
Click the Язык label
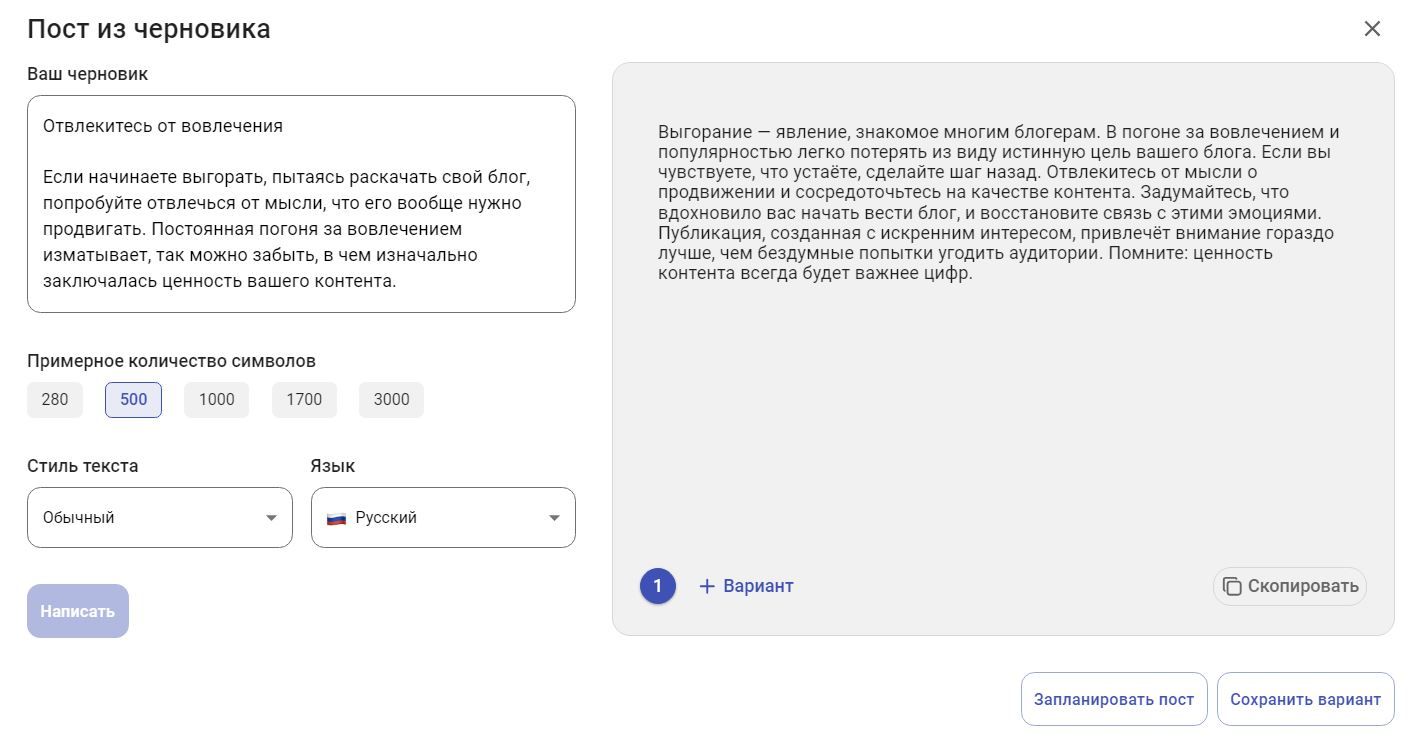click(x=333, y=466)
